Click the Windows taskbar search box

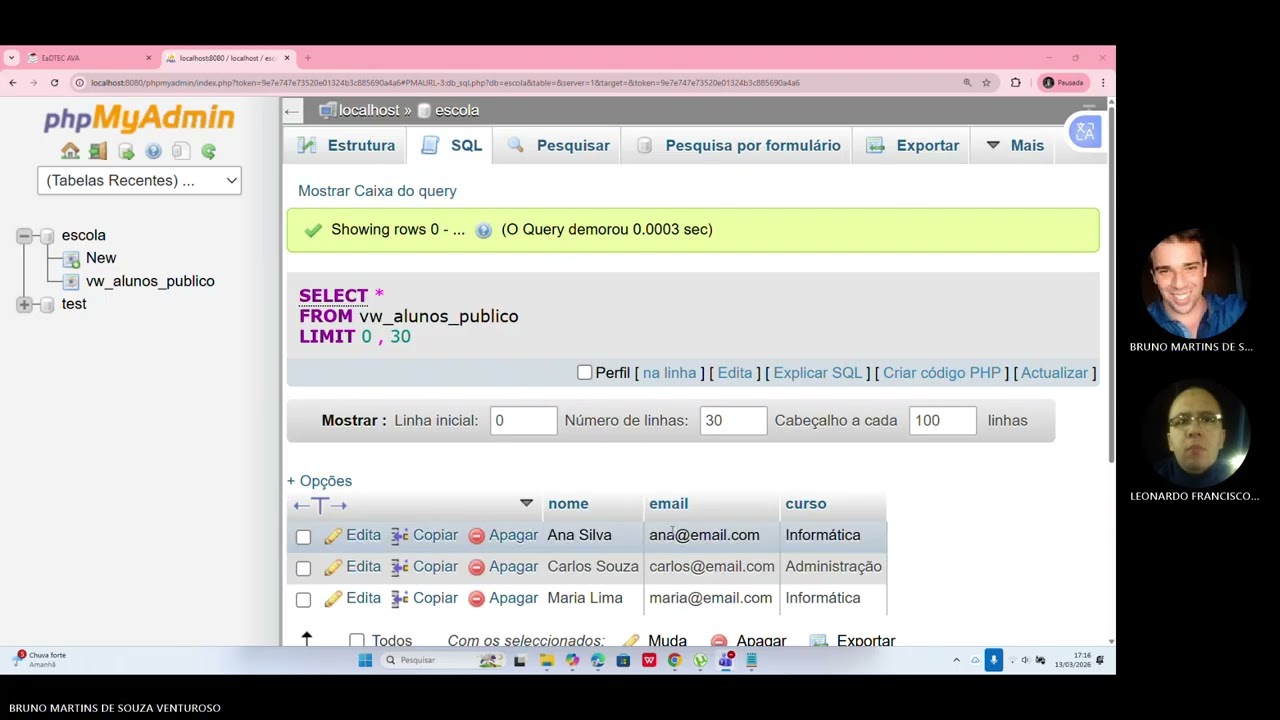click(x=442, y=660)
